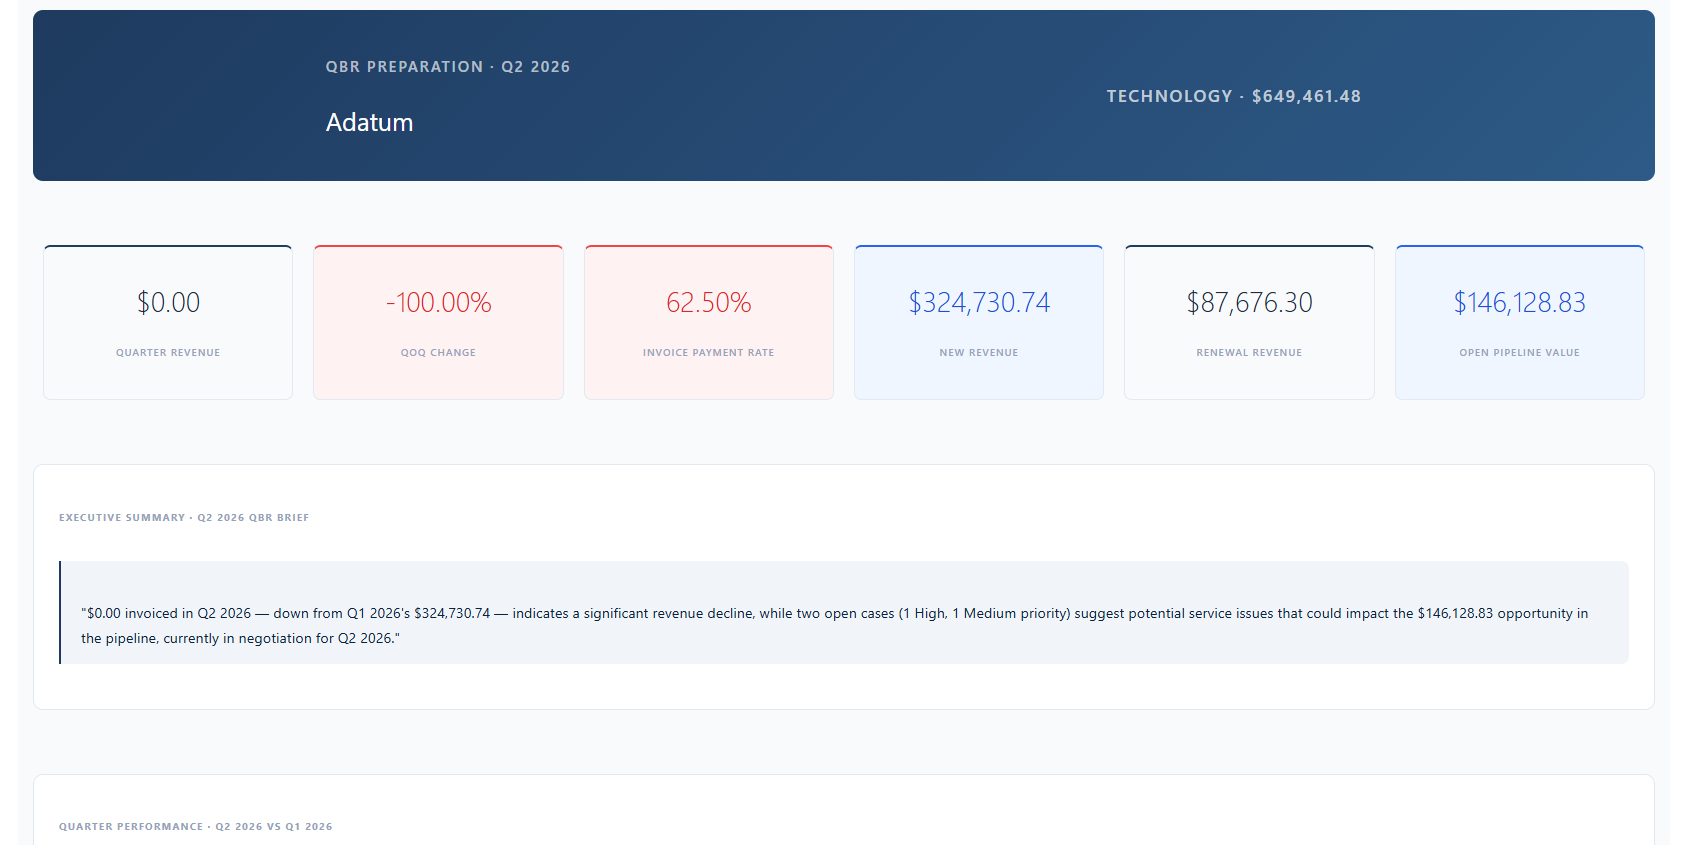Click the $87,676.30 Renewal Revenue value
This screenshot has width=1690, height=845.
1249,302
